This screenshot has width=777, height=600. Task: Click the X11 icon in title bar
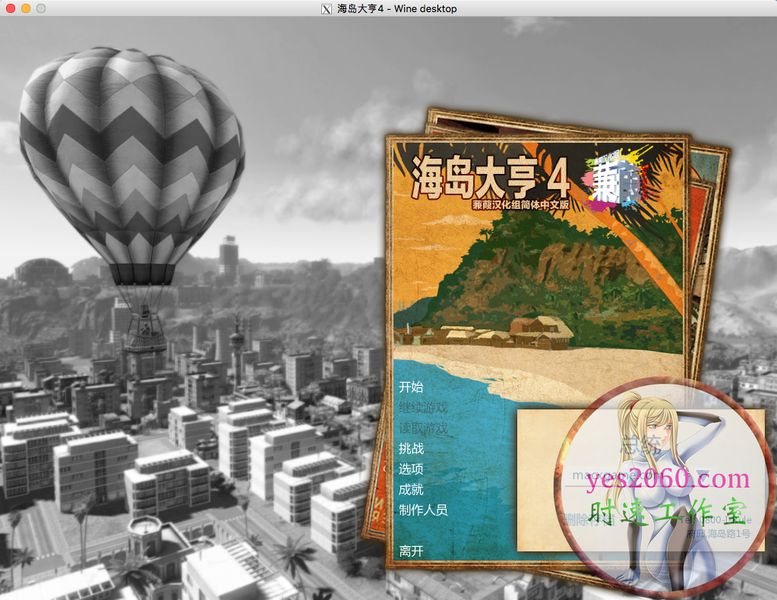point(324,9)
